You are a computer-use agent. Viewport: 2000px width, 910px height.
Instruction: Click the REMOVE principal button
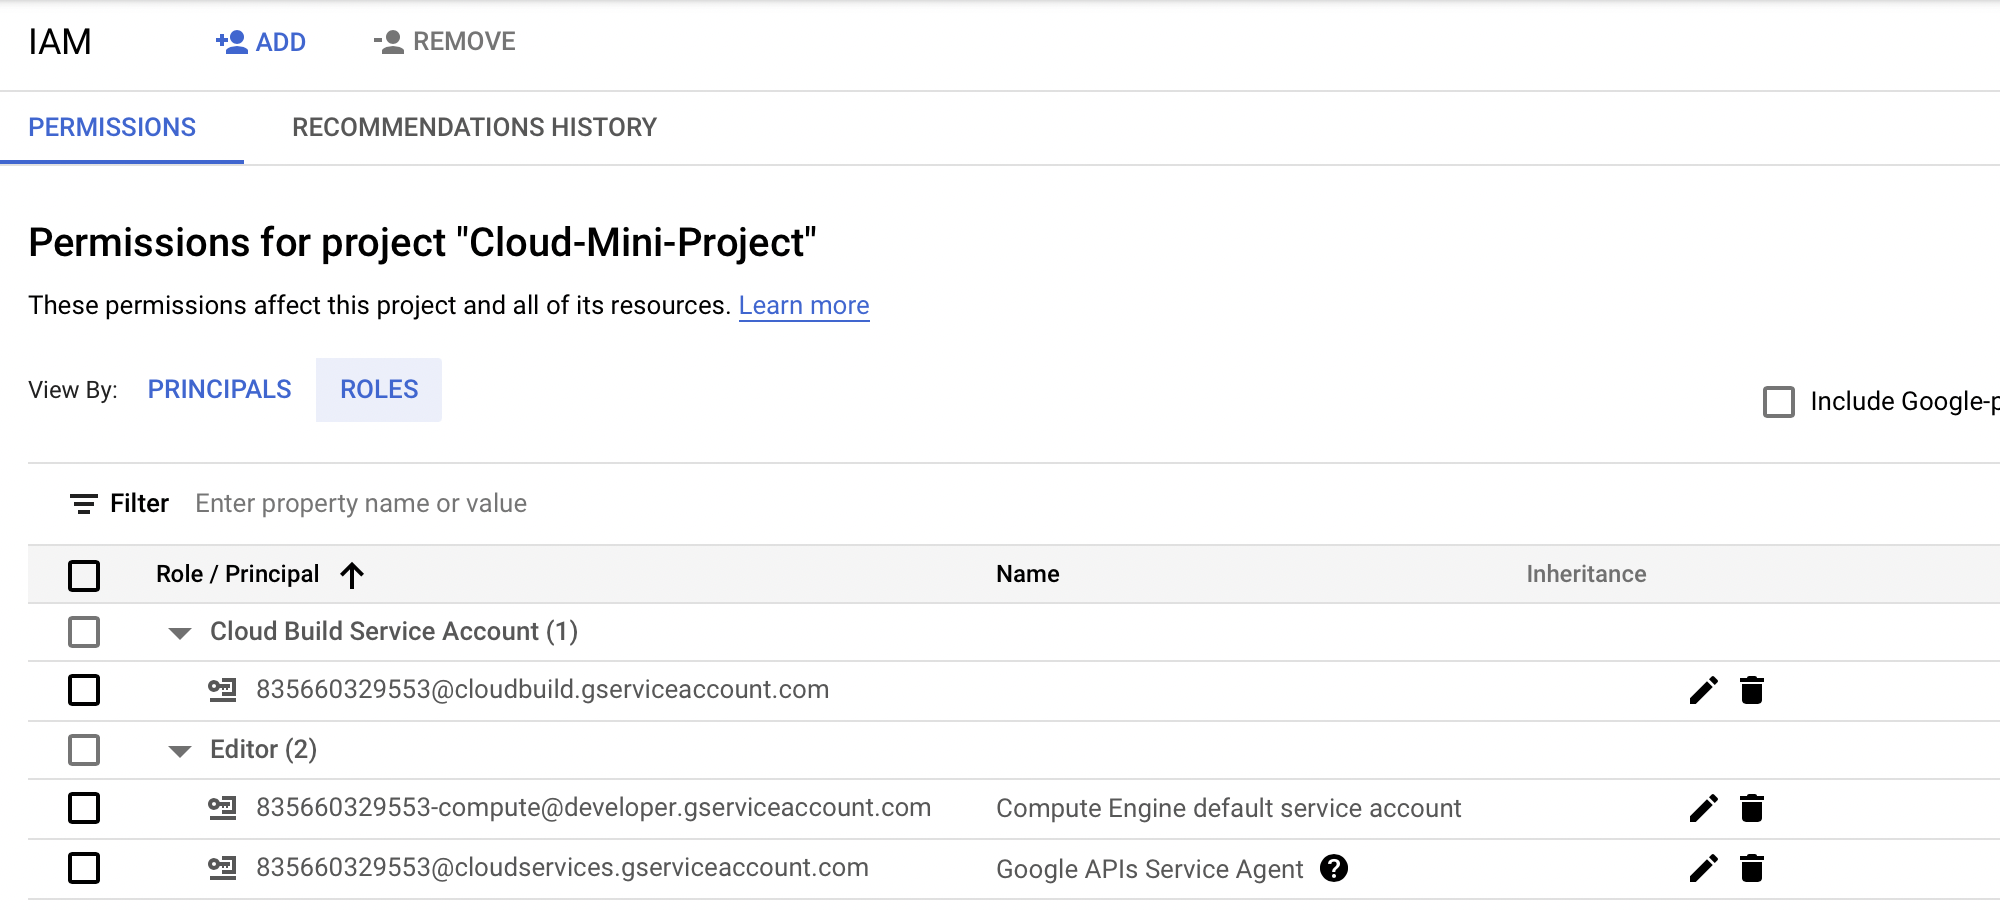[x=445, y=42]
